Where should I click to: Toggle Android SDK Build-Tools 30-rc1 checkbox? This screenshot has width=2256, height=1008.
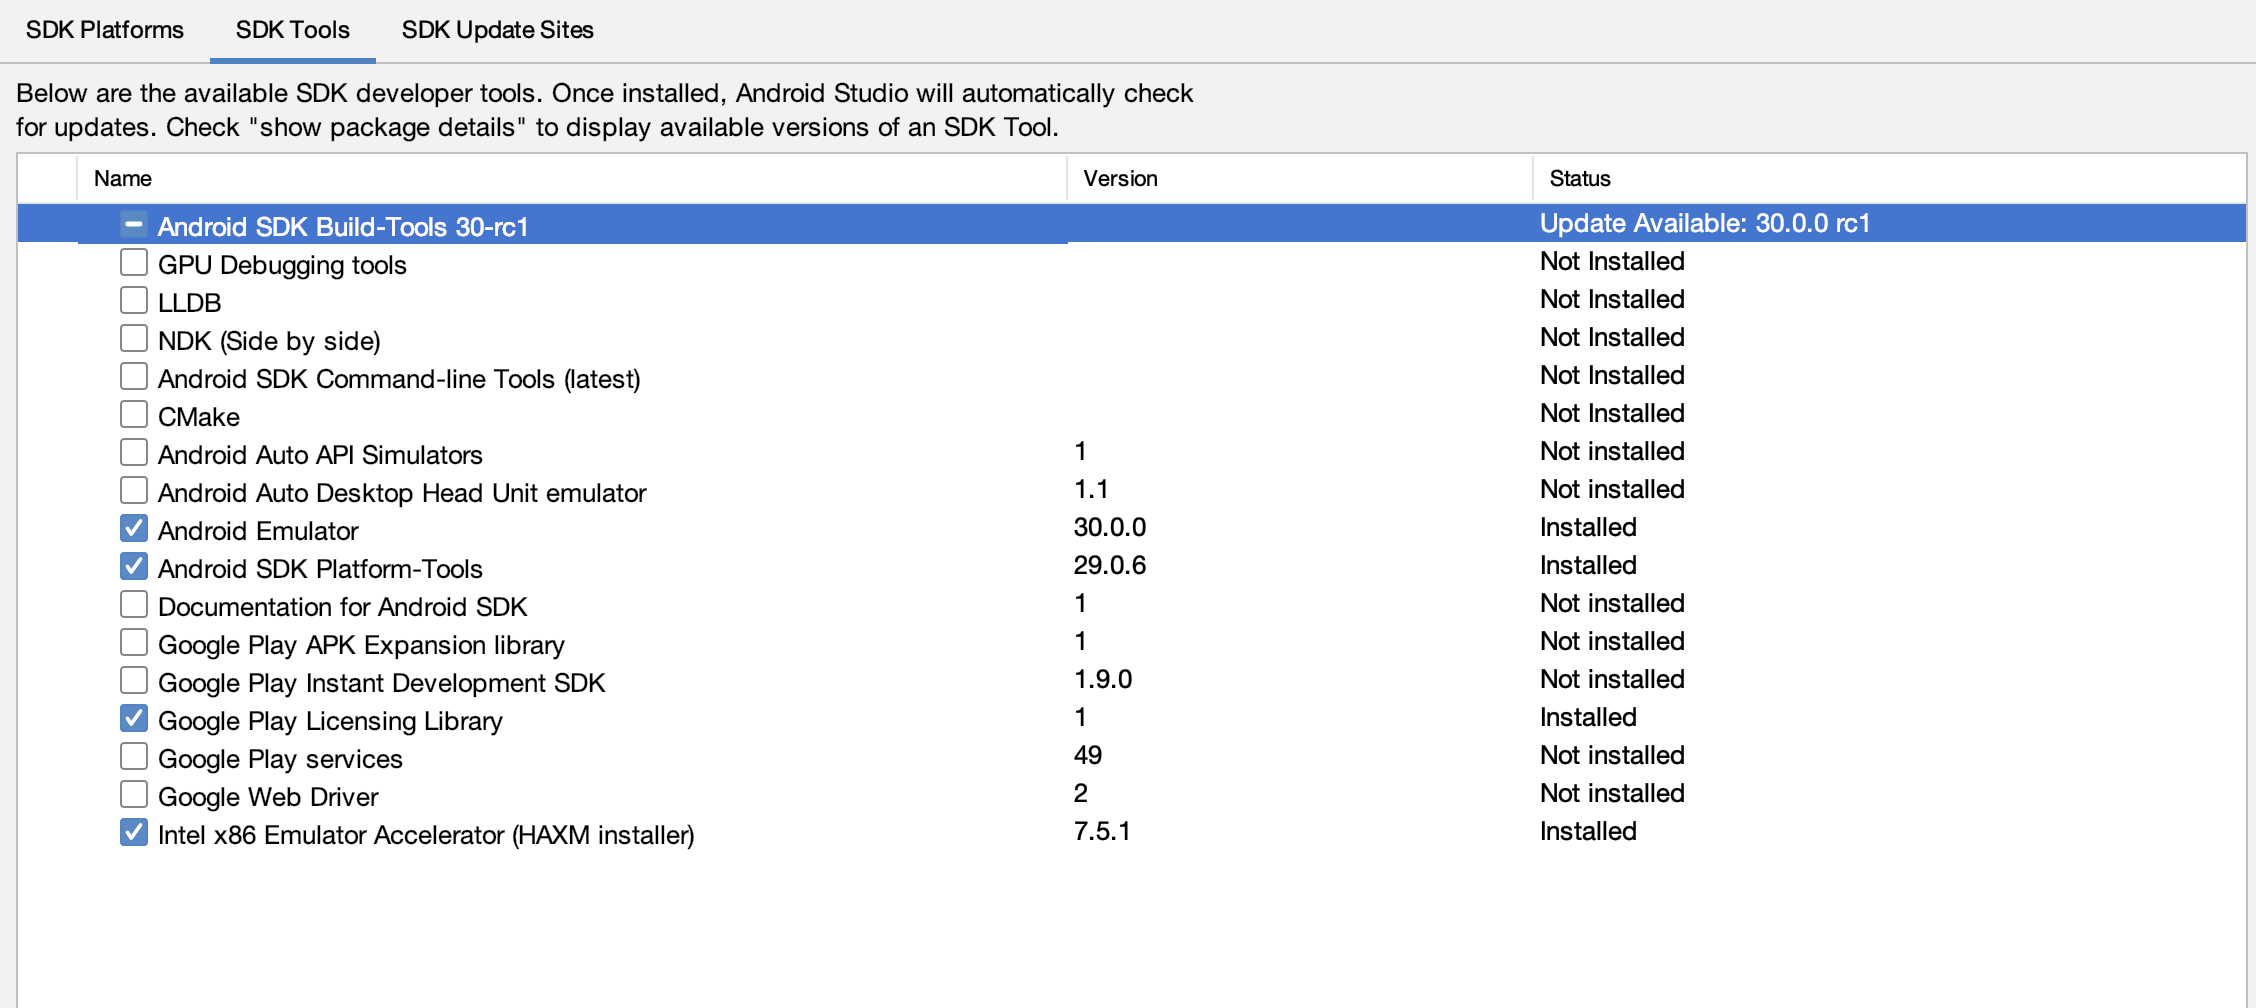(134, 224)
